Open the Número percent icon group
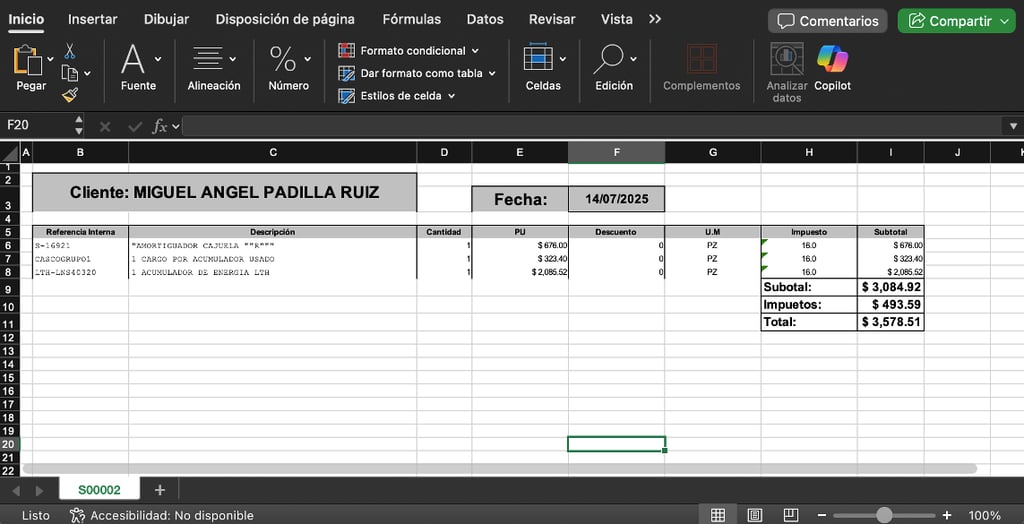Image resolution: width=1024 pixels, height=524 pixels. tap(283, 59)
